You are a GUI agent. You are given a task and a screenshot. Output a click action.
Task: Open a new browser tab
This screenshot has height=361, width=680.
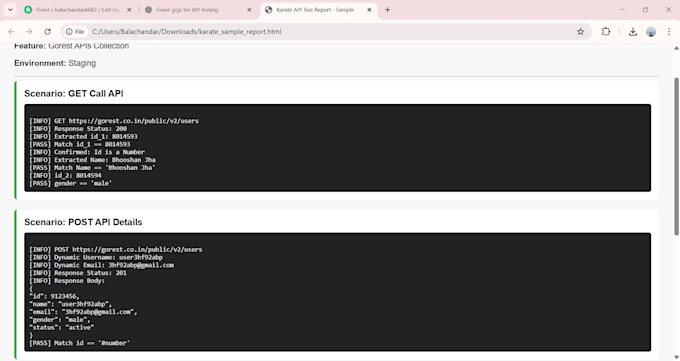click(387, 10)
